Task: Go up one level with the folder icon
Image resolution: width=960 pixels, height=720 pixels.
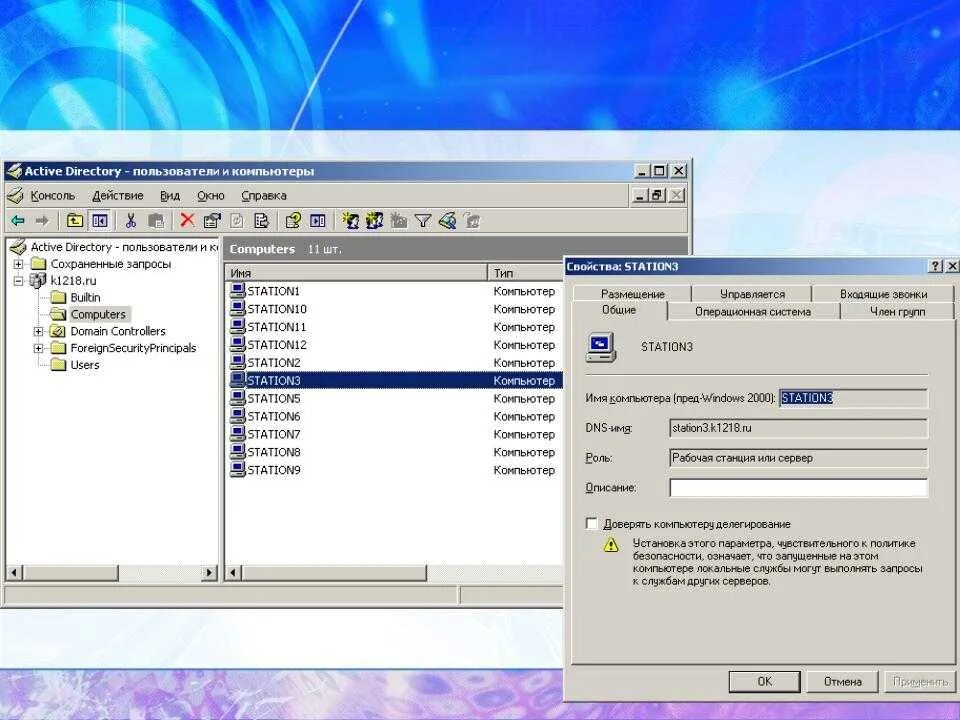Action: [x=75, y=220]
